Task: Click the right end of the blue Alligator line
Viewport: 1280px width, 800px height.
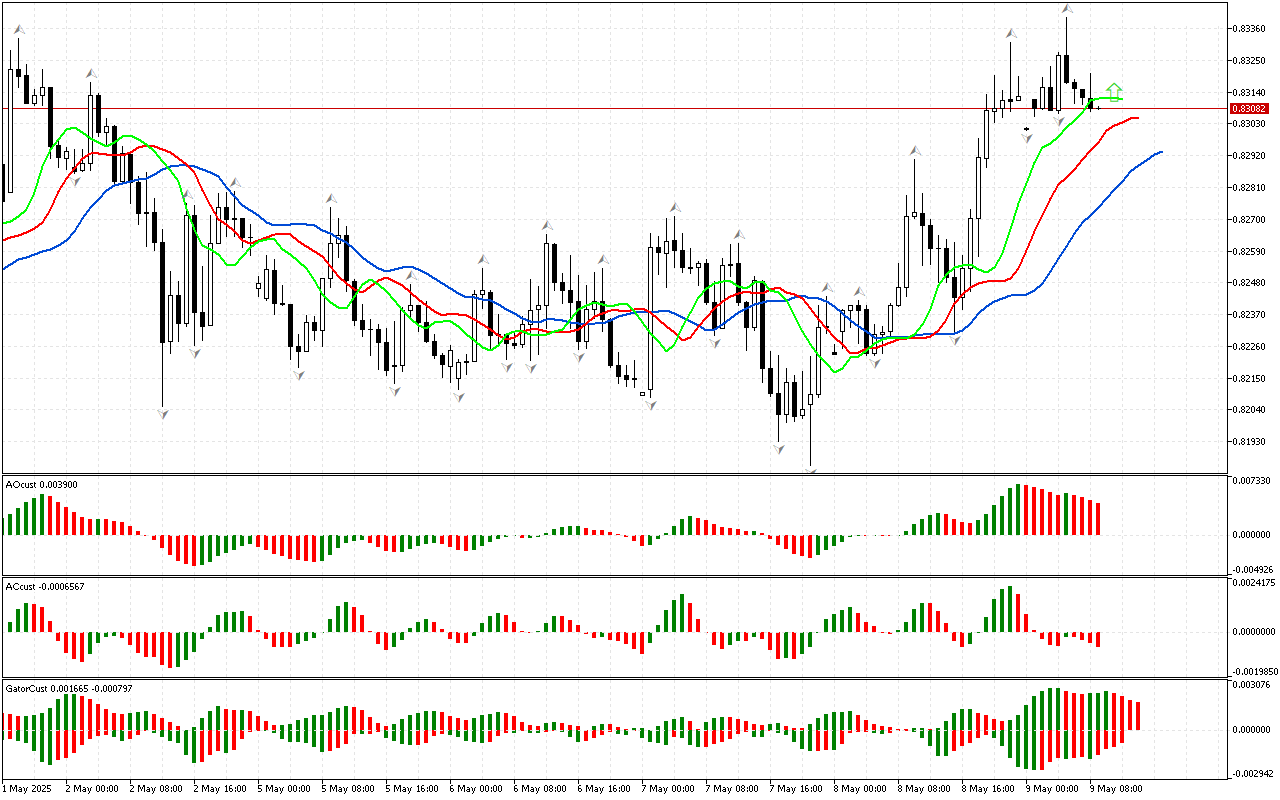Action: coord(1160,152)
